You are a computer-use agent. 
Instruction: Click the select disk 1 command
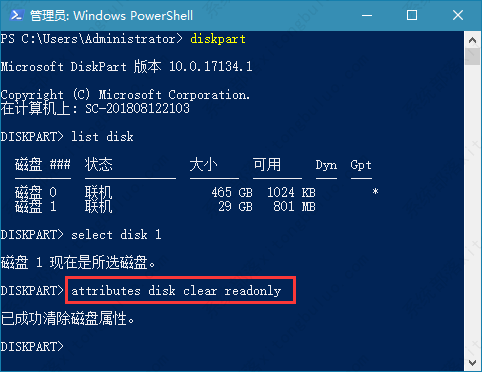[116, 235]
